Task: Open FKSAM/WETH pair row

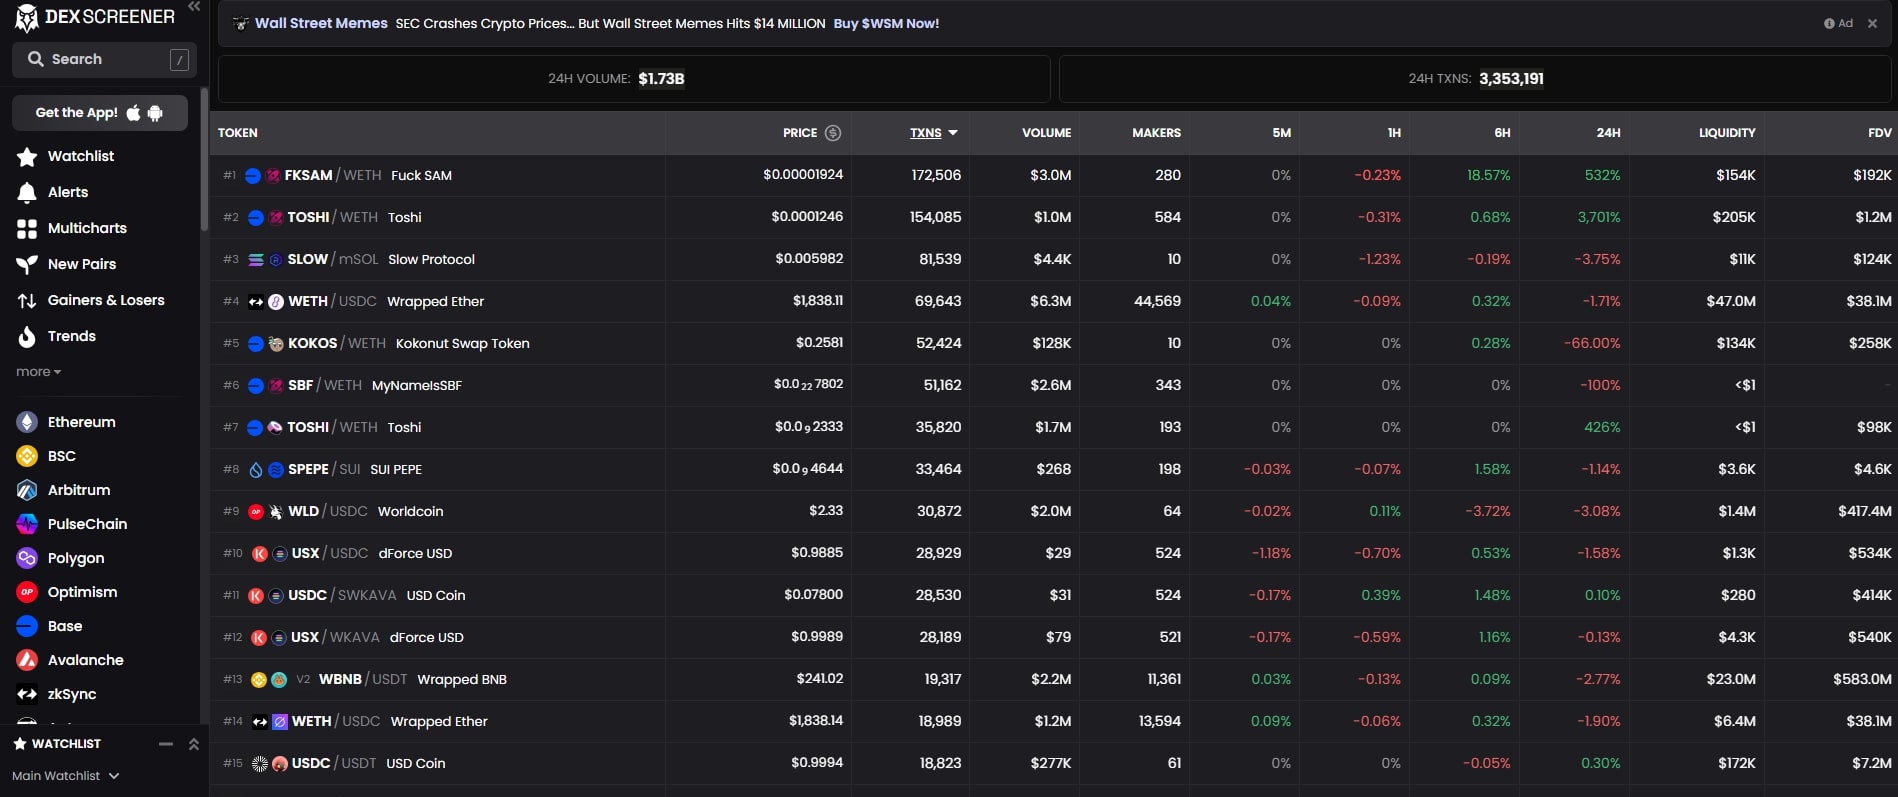Action: point(1054,175)
